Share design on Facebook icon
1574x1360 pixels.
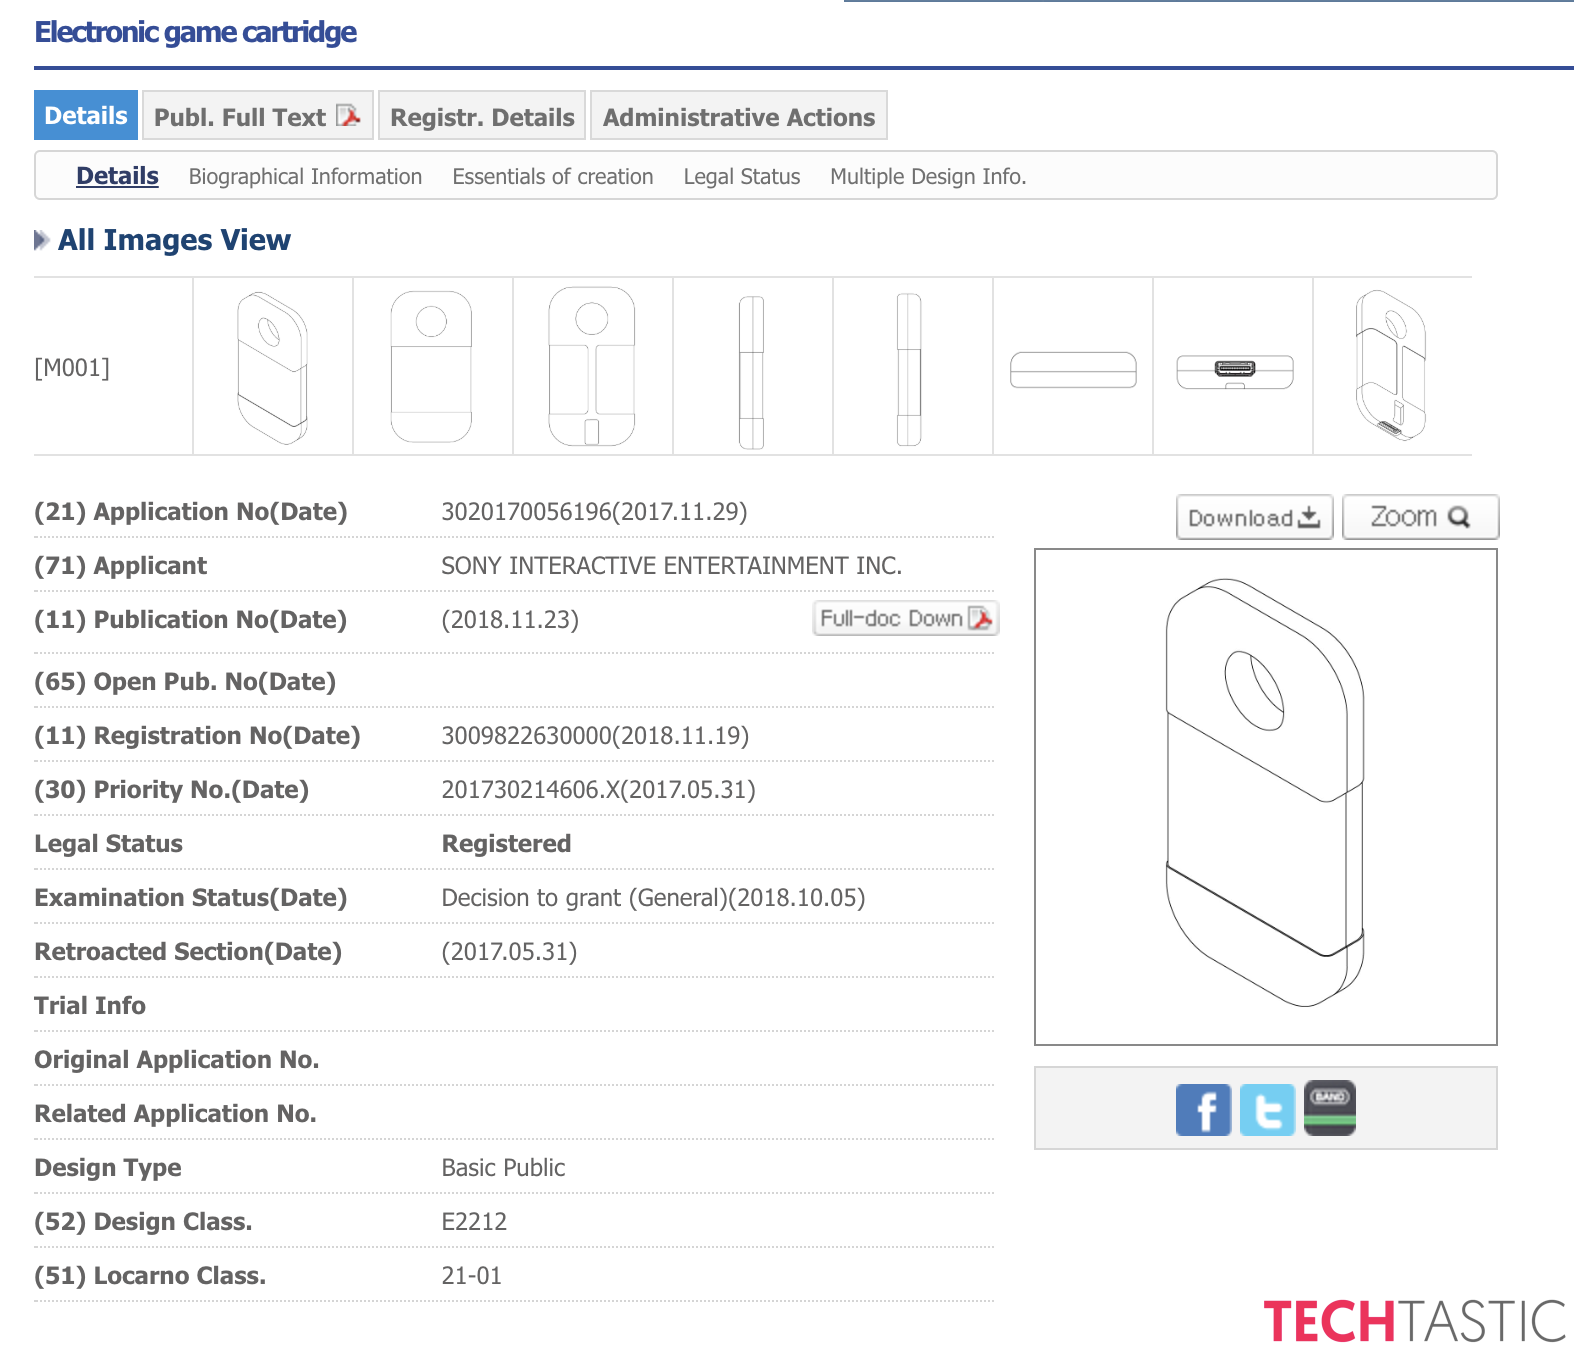pyautogui.click(x=1203, y=1110)
